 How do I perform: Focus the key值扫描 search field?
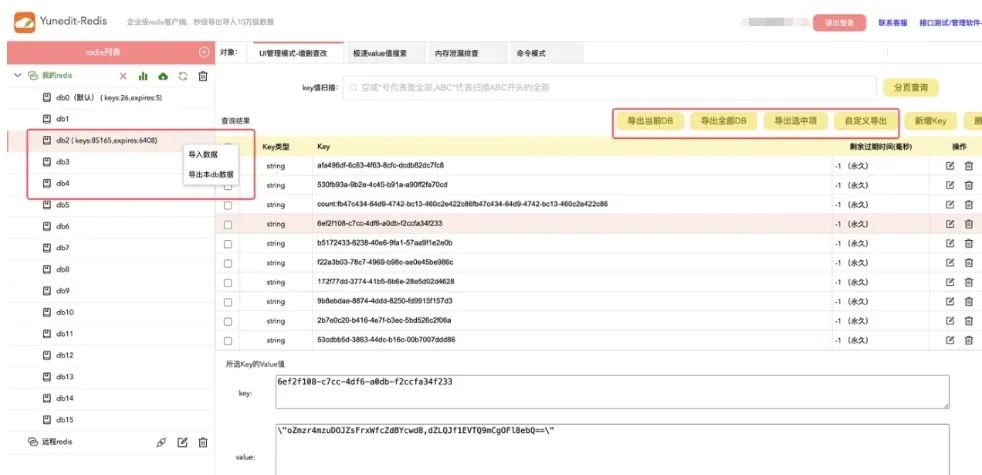pos(609,88)
